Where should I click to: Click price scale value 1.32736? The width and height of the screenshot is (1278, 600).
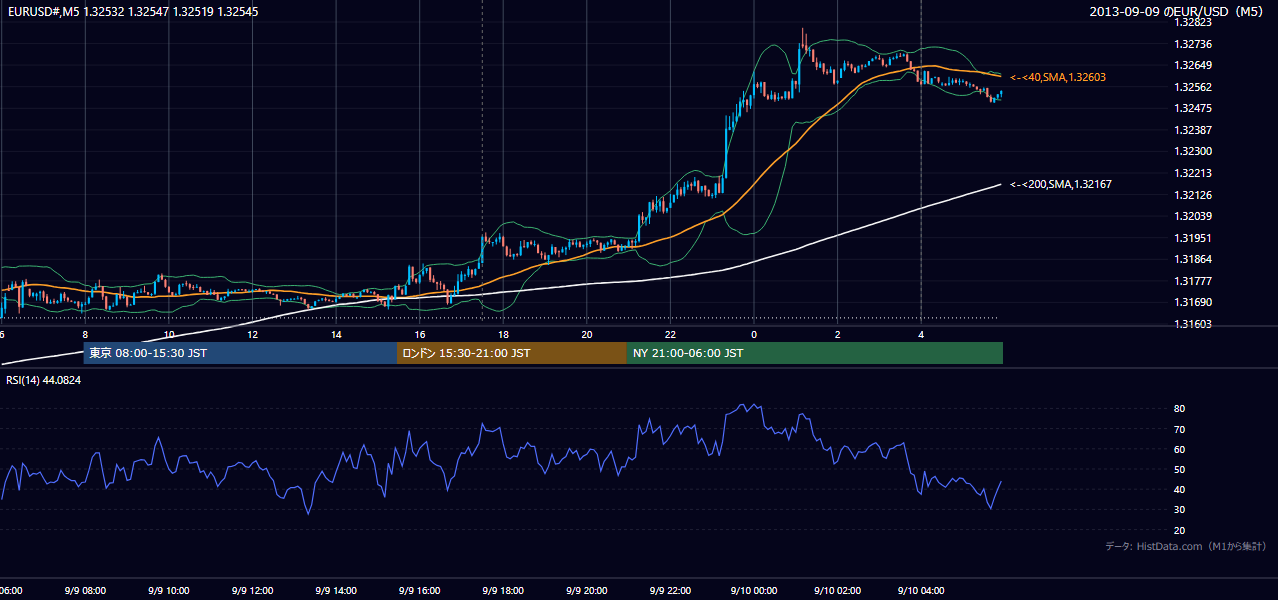[1192, 44]
